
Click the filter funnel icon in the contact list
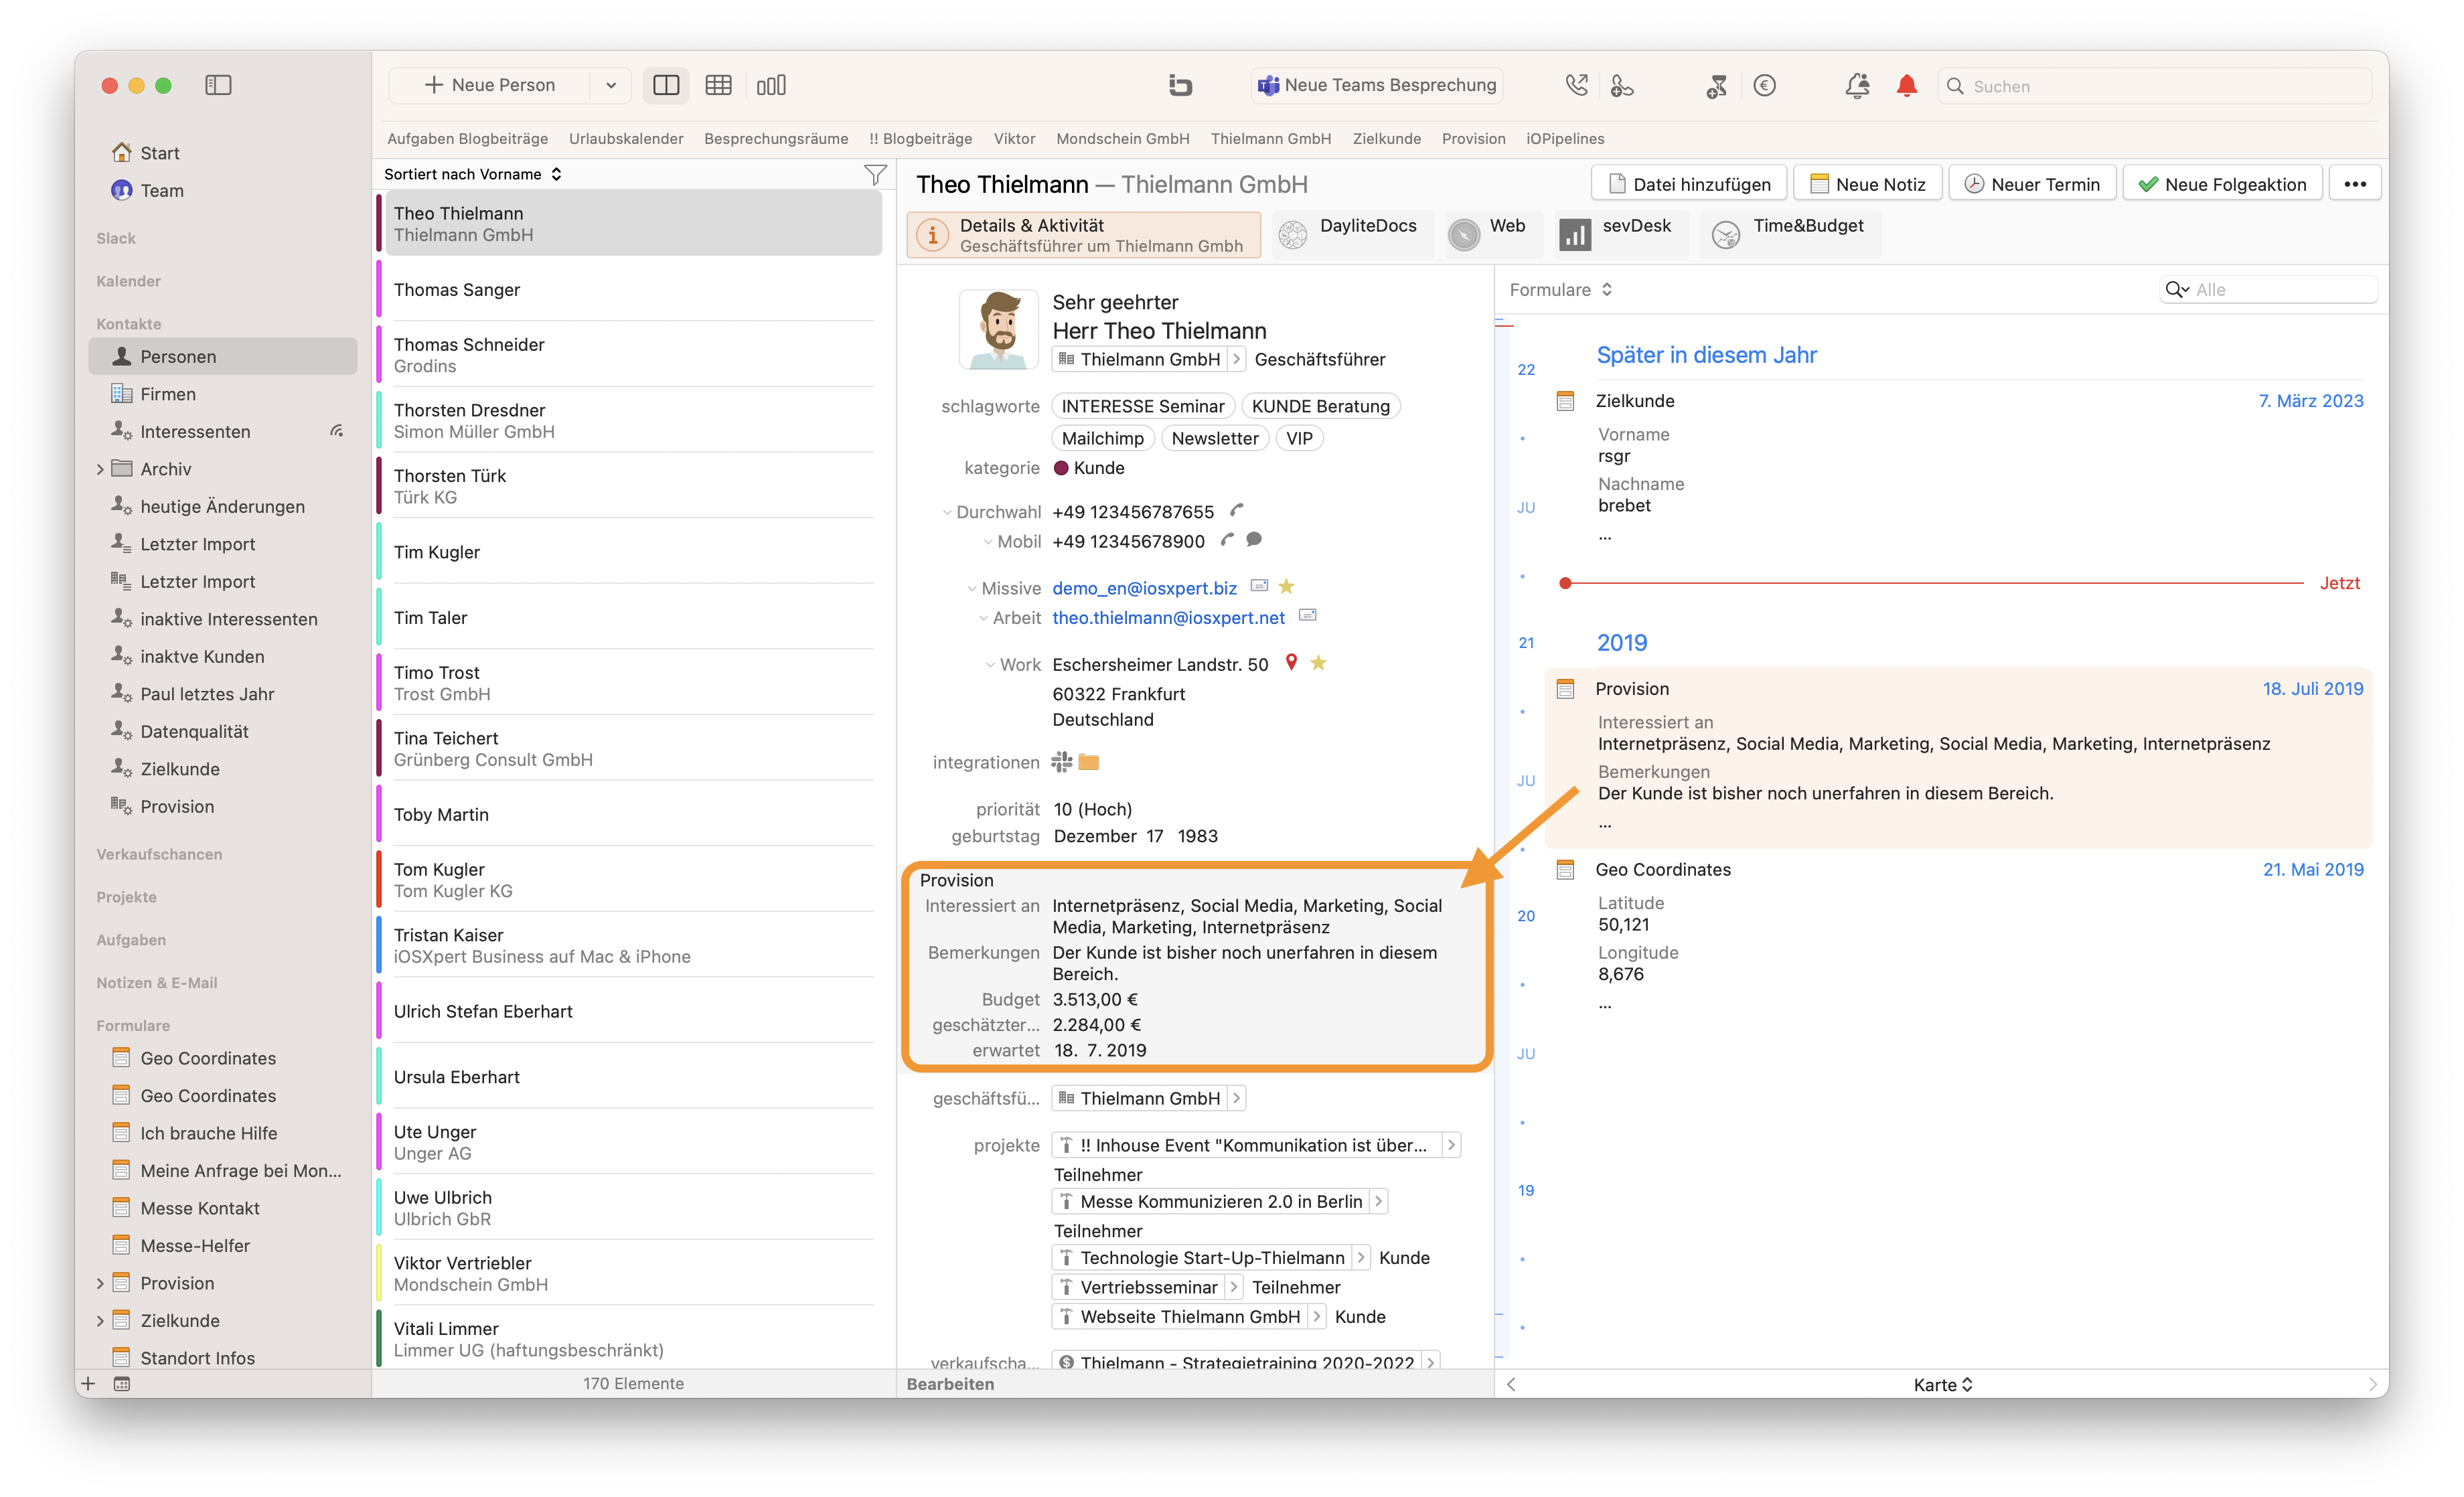point(875,175)
